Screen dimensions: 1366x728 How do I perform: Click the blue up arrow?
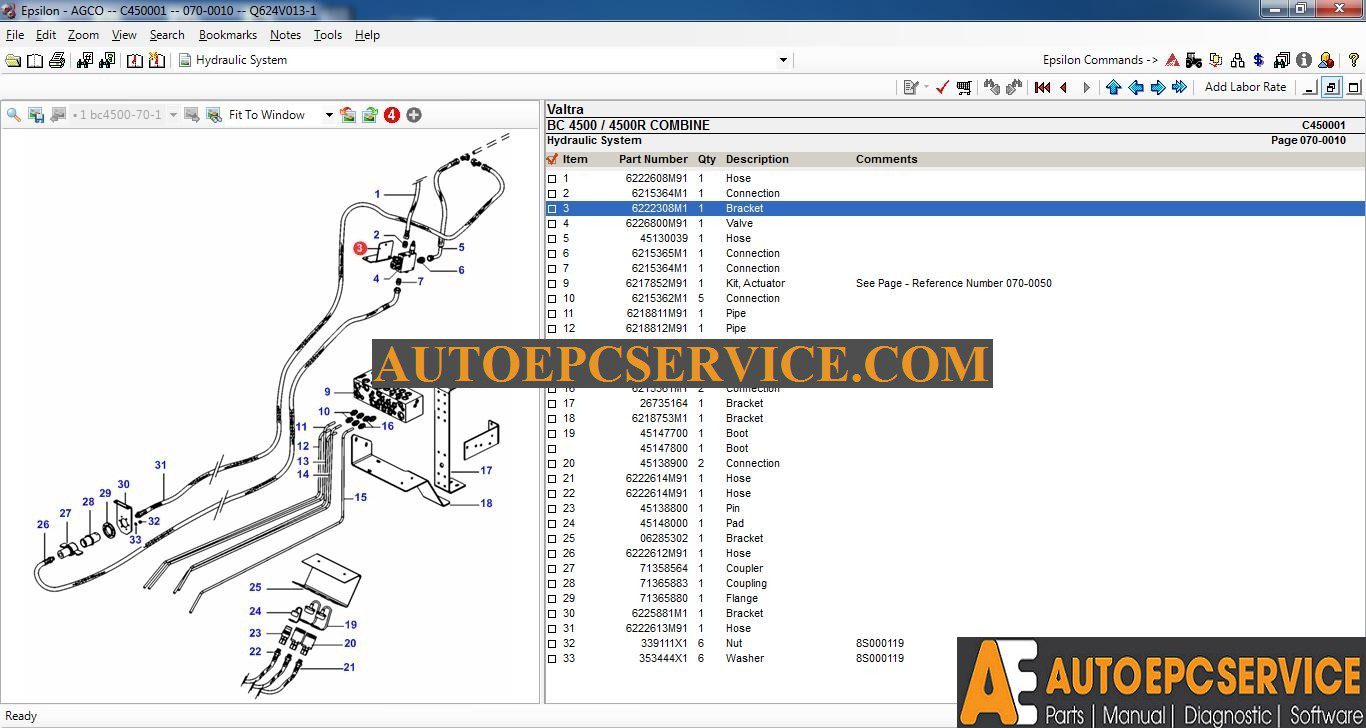pyautogui.click(x=1114, y=87)
